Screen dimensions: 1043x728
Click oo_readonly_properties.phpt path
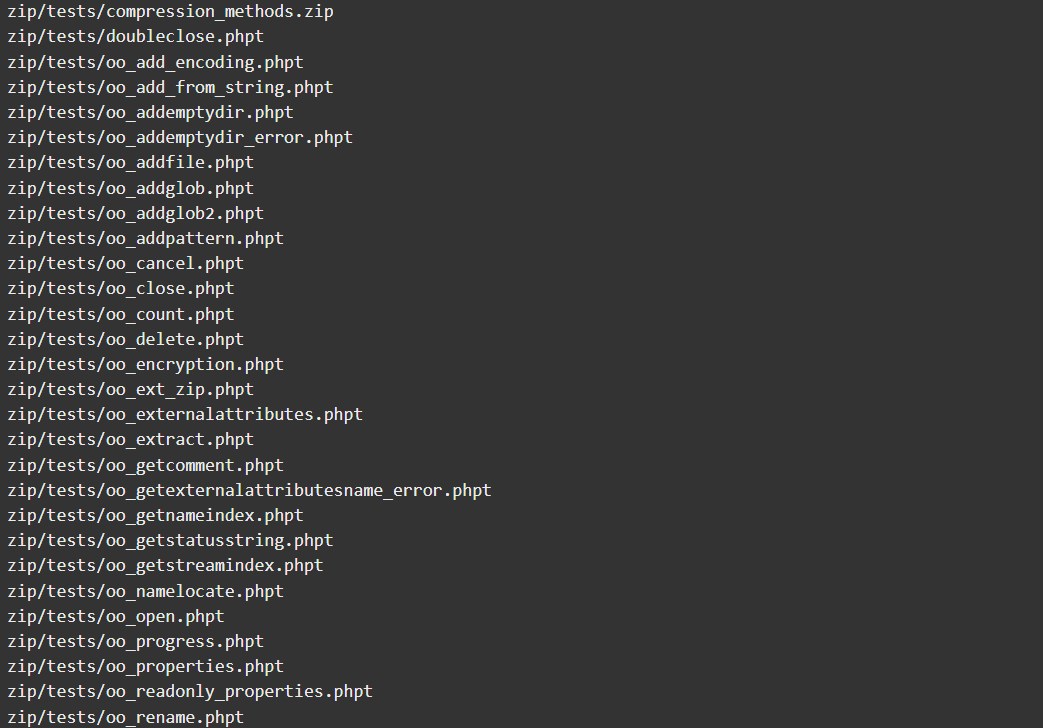pyautogui.click(x=190, y=691)
